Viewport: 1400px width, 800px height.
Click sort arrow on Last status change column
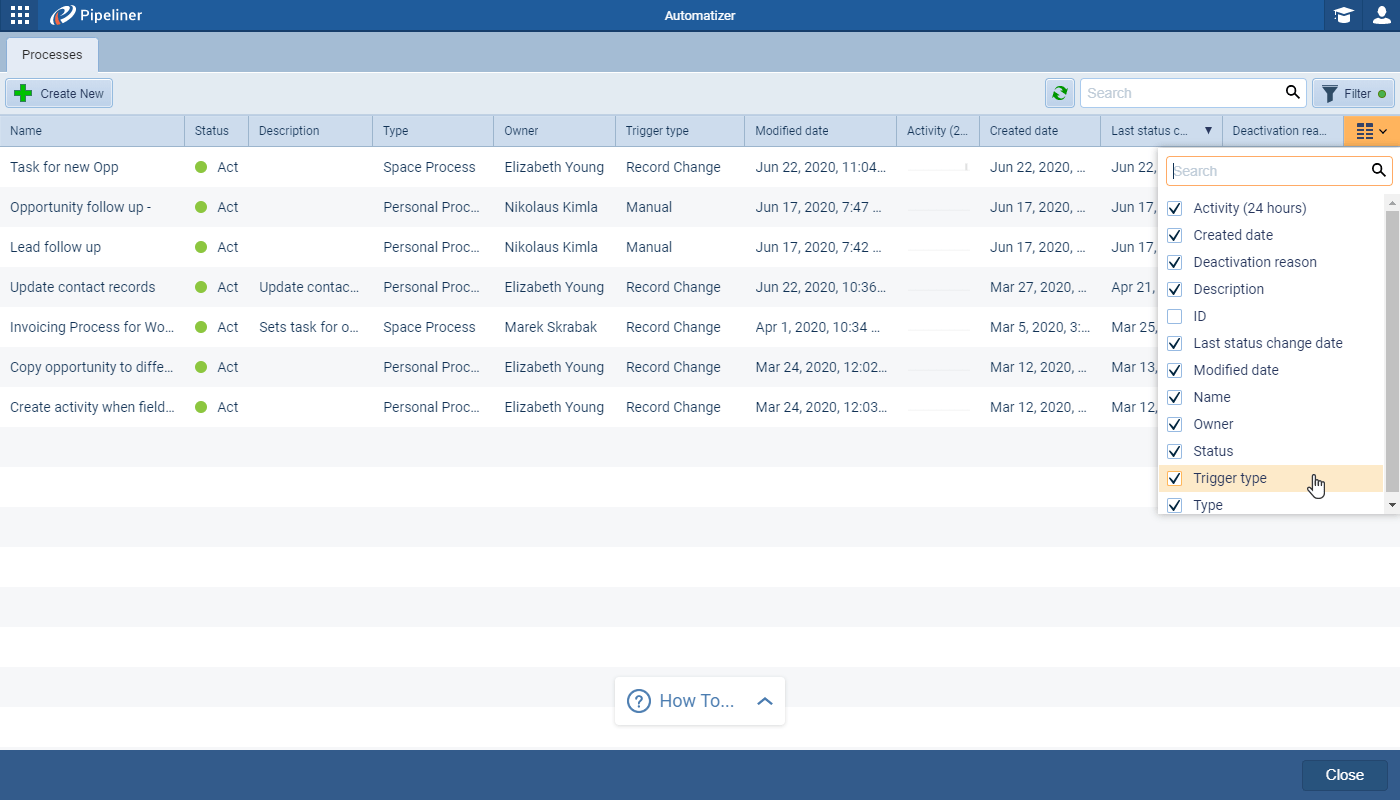1208,131
